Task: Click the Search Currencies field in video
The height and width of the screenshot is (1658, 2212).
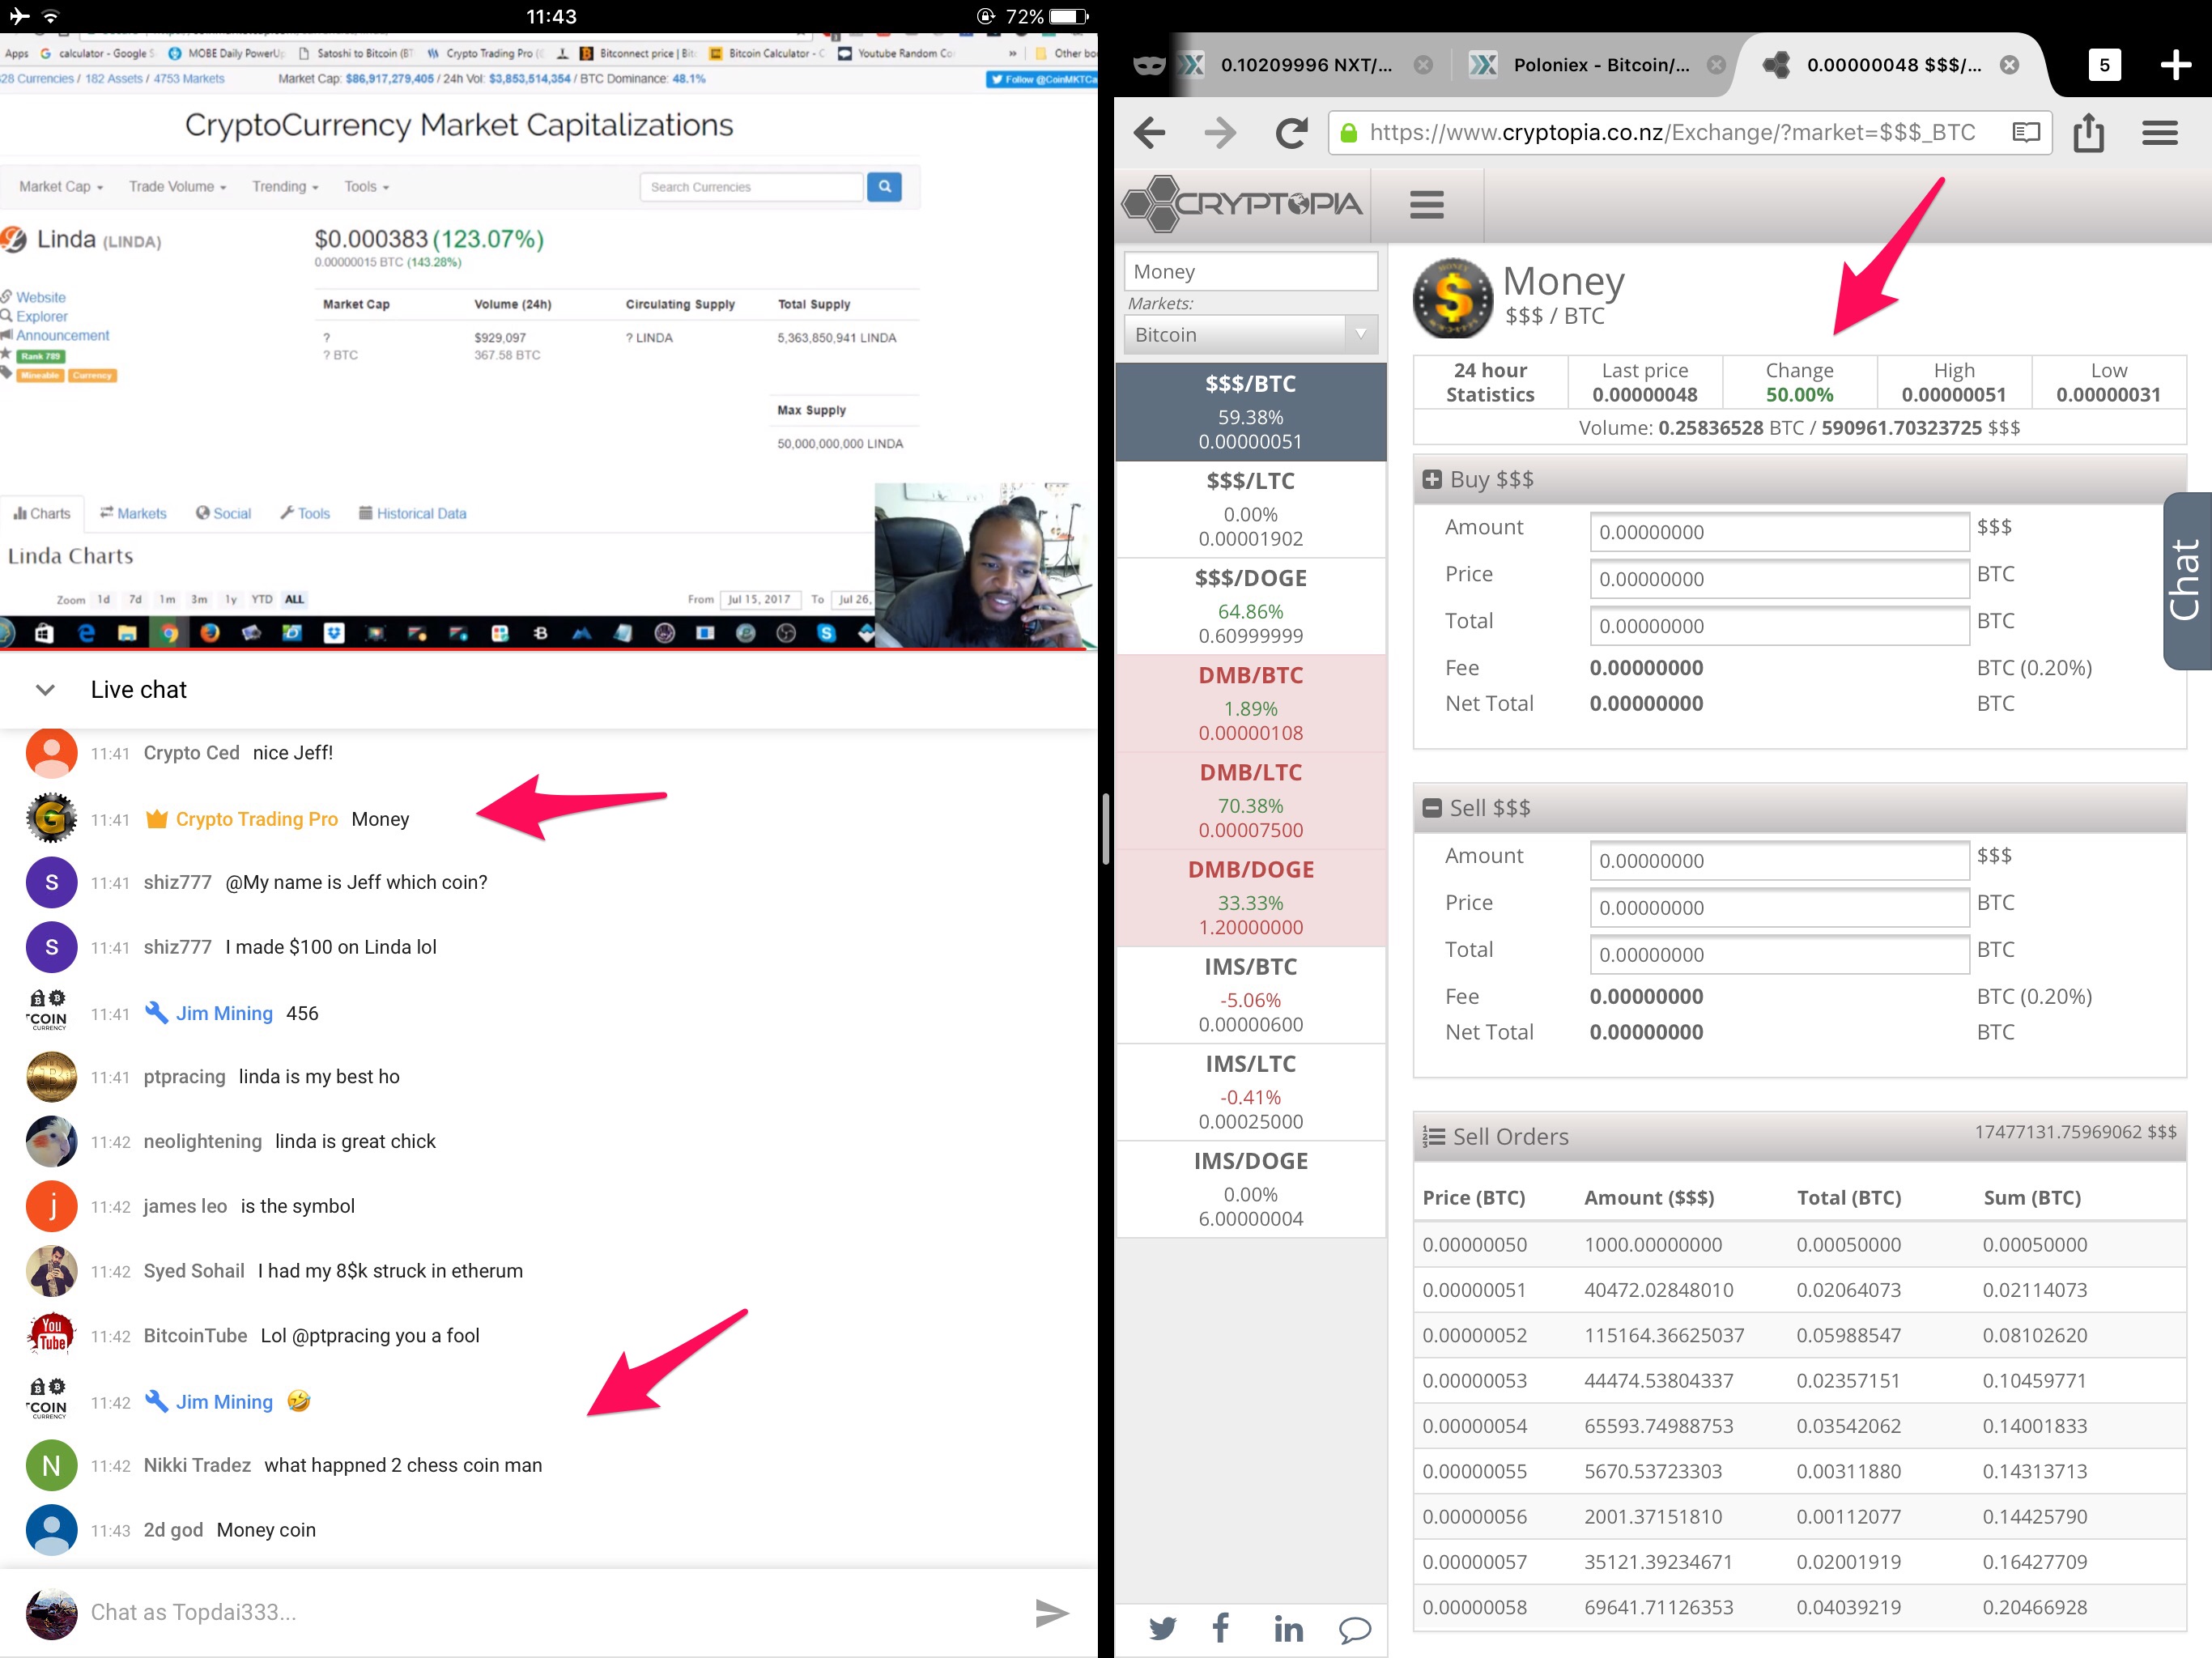Action: pos(751,186)
